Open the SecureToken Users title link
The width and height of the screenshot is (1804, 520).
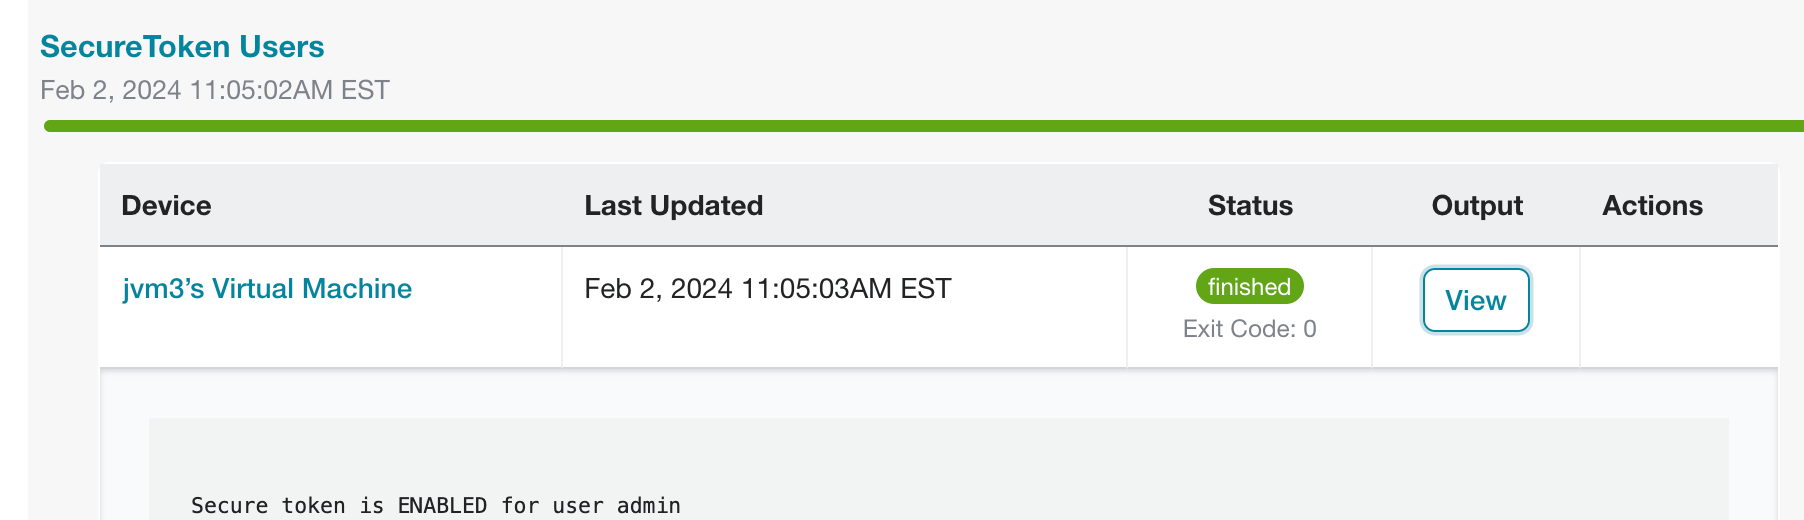(x=182, y=47)
